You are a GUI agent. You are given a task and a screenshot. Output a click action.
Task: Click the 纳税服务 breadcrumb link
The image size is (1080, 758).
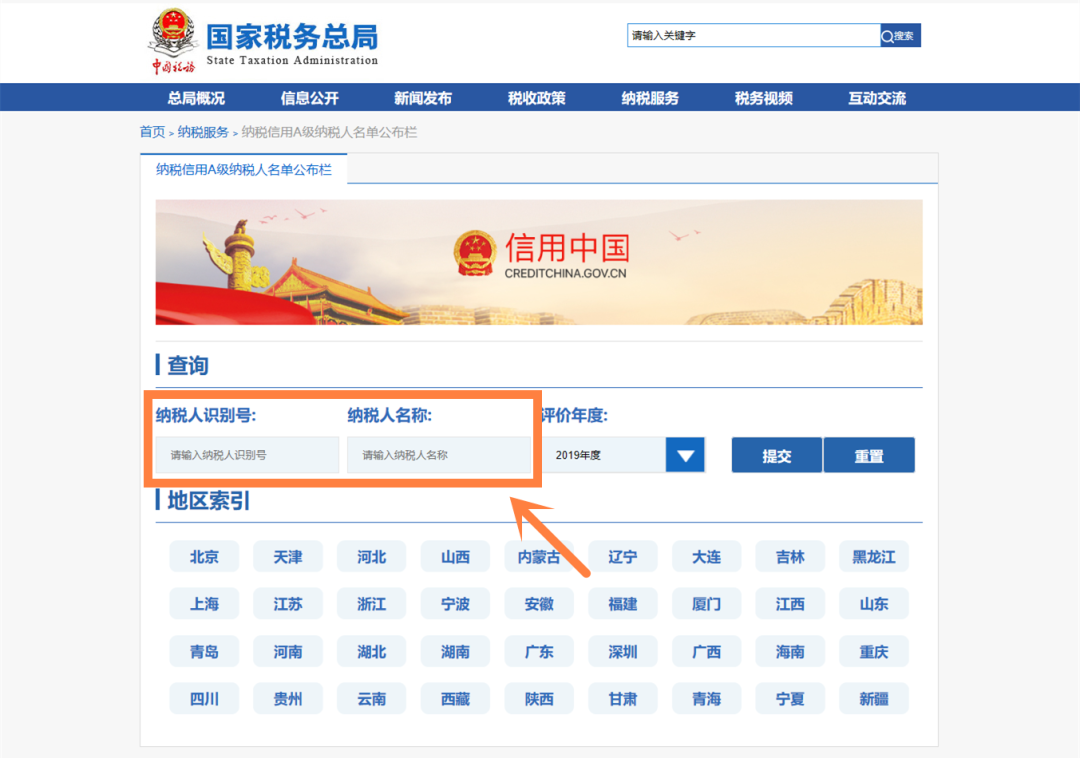pyautogui.click(x=202, y=132)
